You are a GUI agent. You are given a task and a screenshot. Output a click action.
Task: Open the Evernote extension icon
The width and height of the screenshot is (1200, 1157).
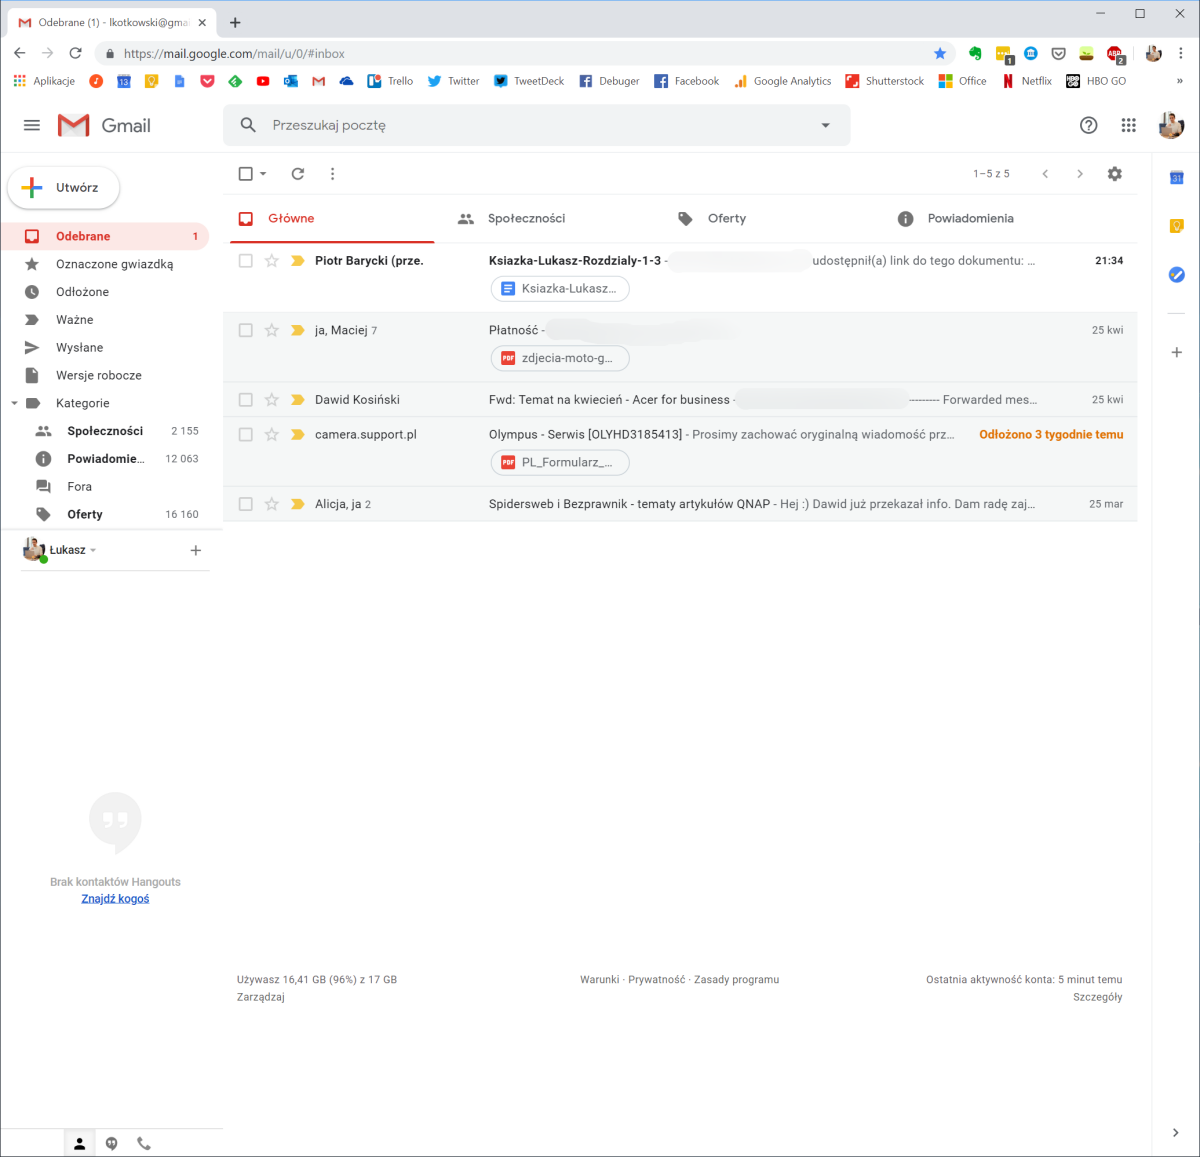pyautogui.click(x=975, y=53)
